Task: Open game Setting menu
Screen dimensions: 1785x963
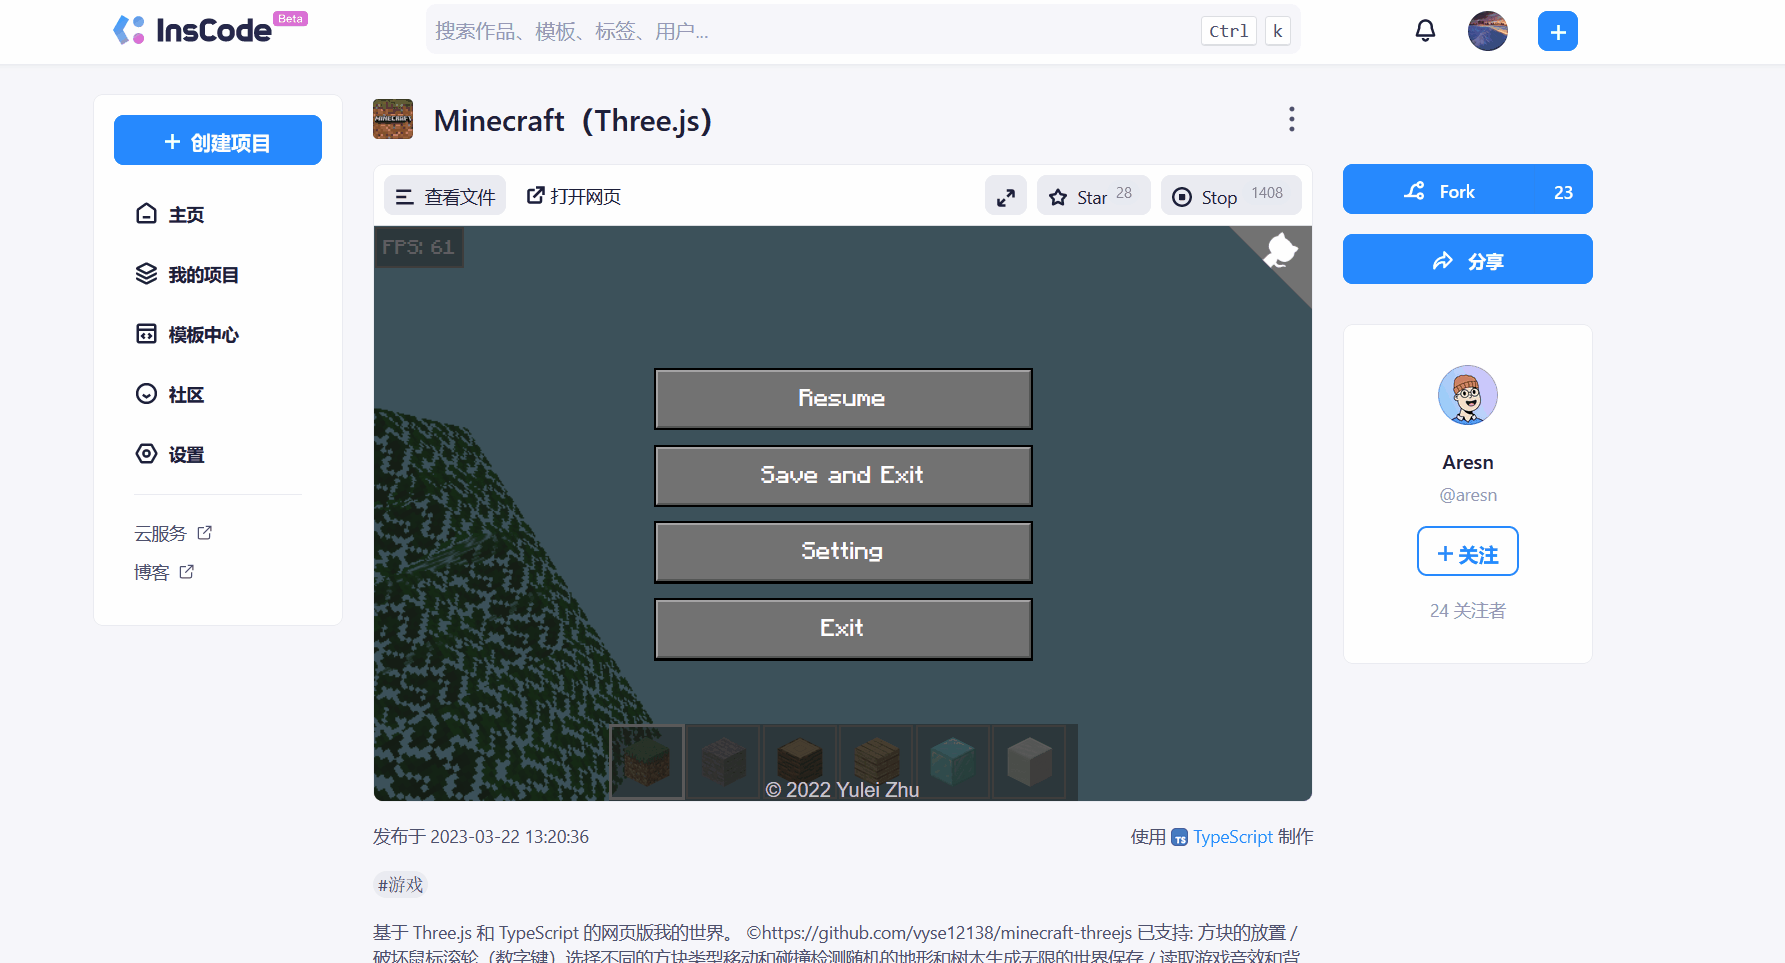Action: 843,551
